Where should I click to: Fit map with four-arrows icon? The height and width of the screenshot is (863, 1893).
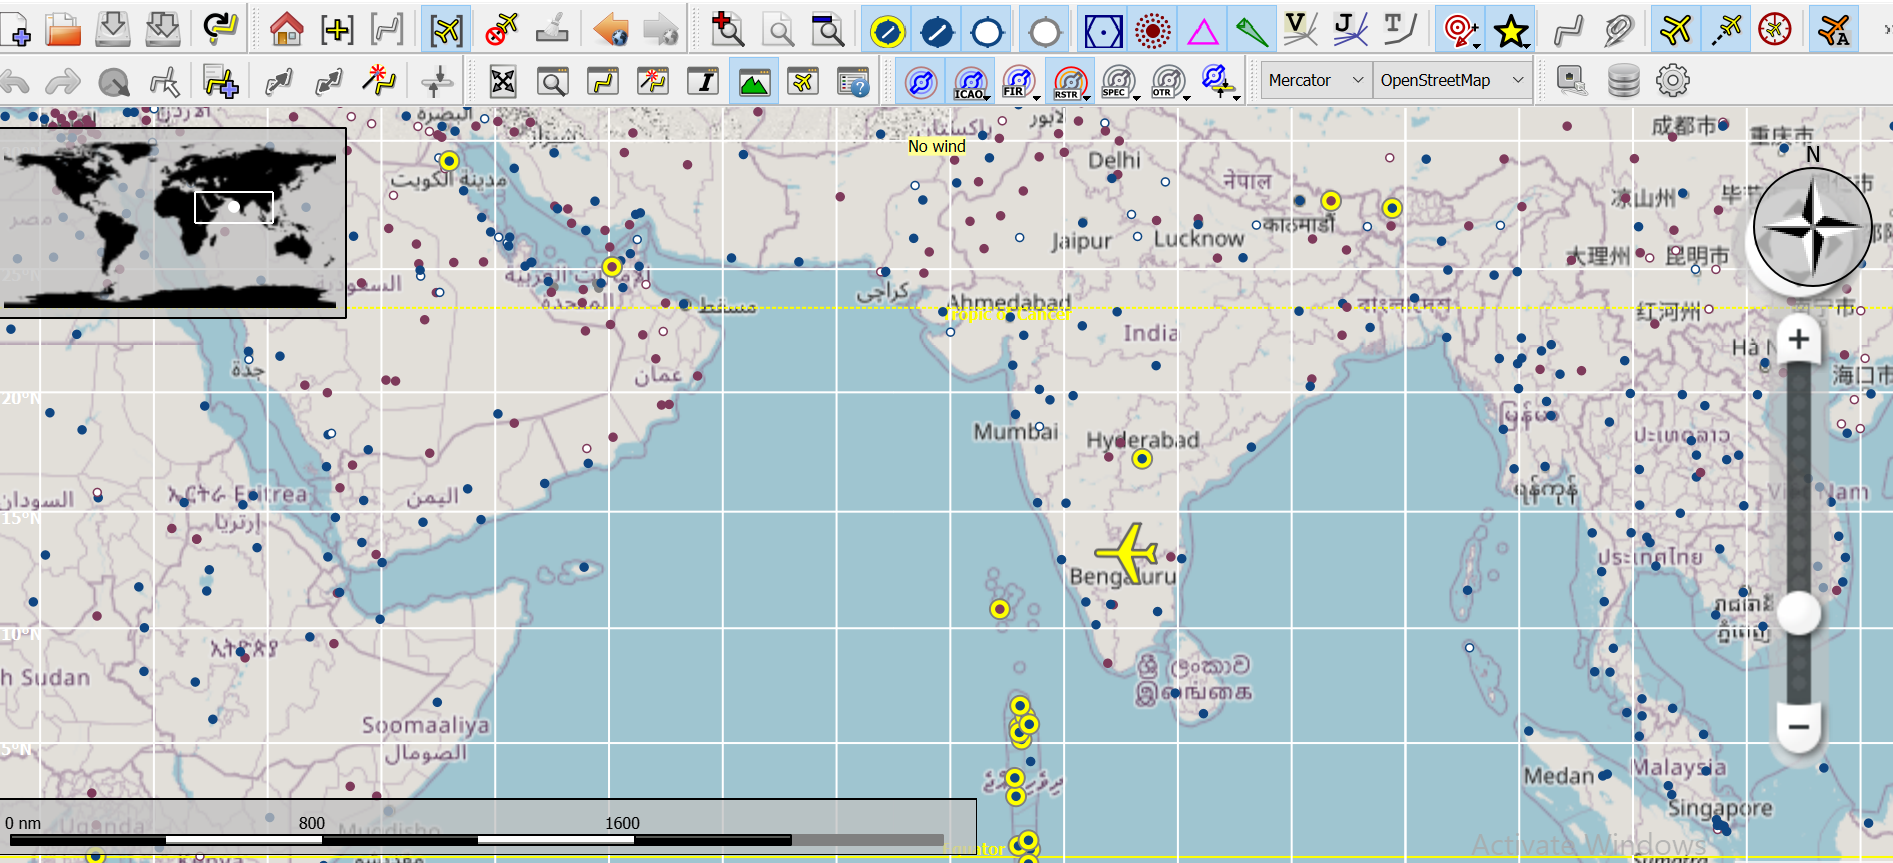pos(503,81)
